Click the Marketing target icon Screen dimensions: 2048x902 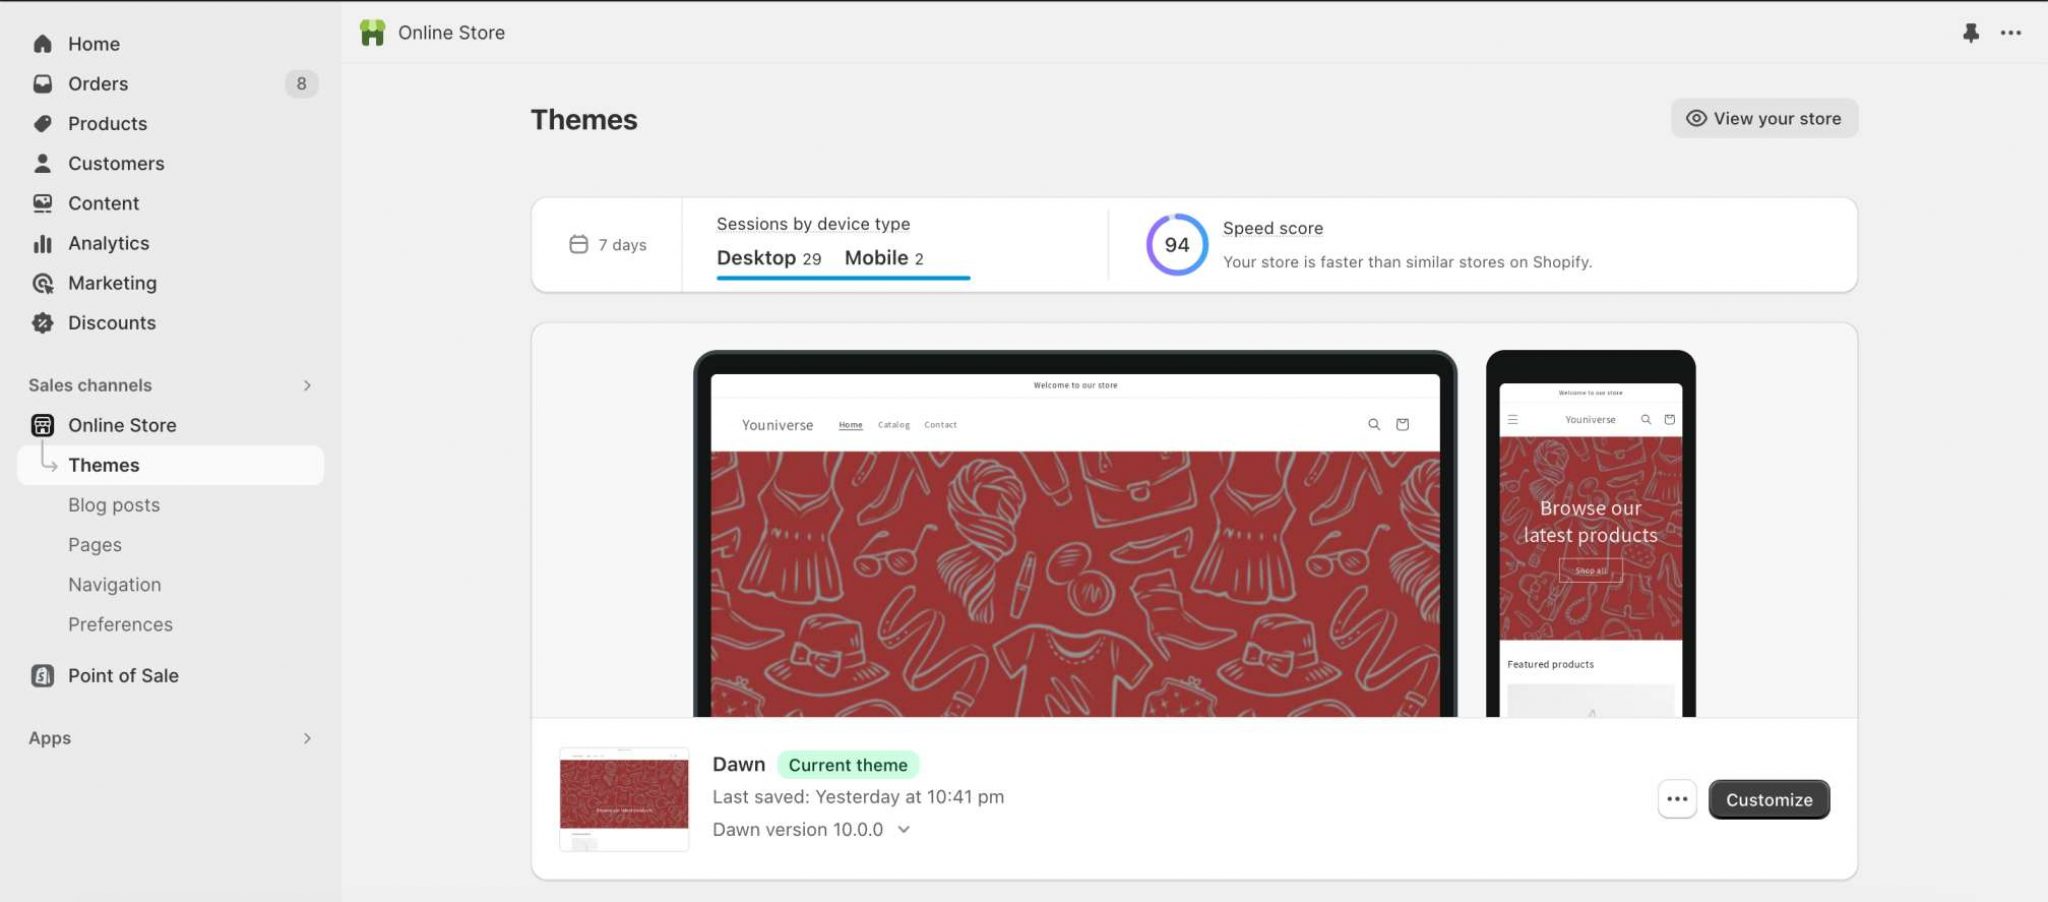click(x=42, y=284)
